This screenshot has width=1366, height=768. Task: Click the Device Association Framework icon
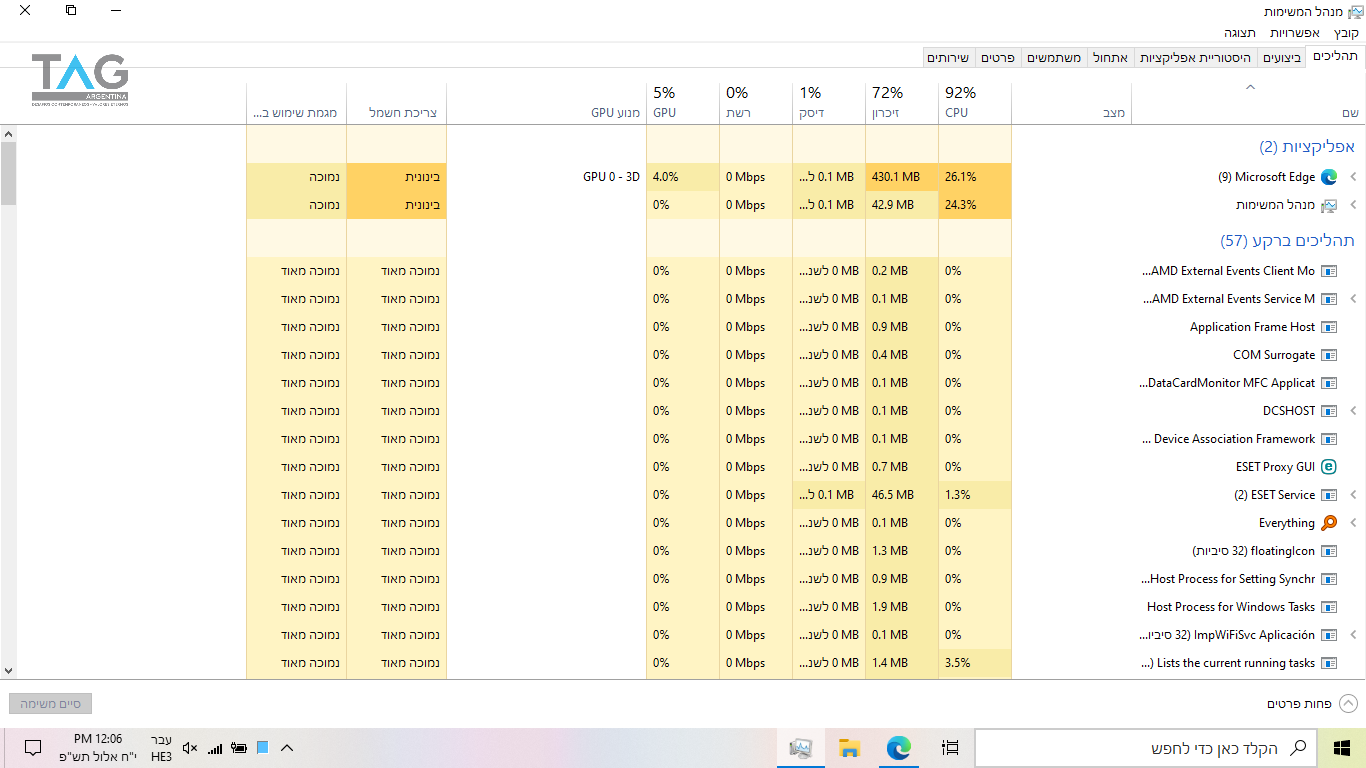1329,439
